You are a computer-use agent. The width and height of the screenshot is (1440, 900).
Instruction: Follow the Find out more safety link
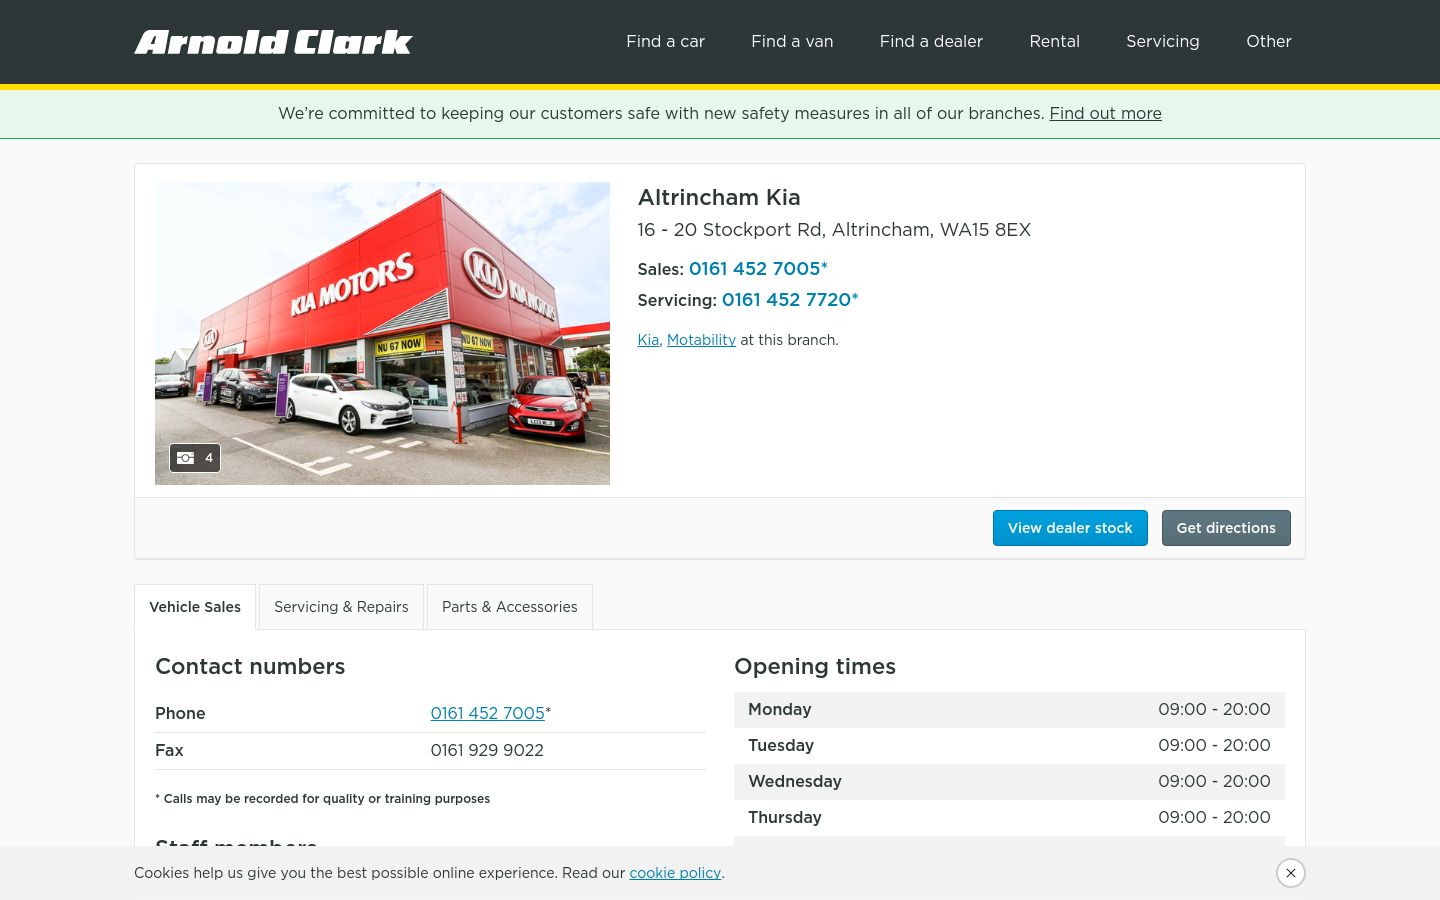[x=1105, y=113]
